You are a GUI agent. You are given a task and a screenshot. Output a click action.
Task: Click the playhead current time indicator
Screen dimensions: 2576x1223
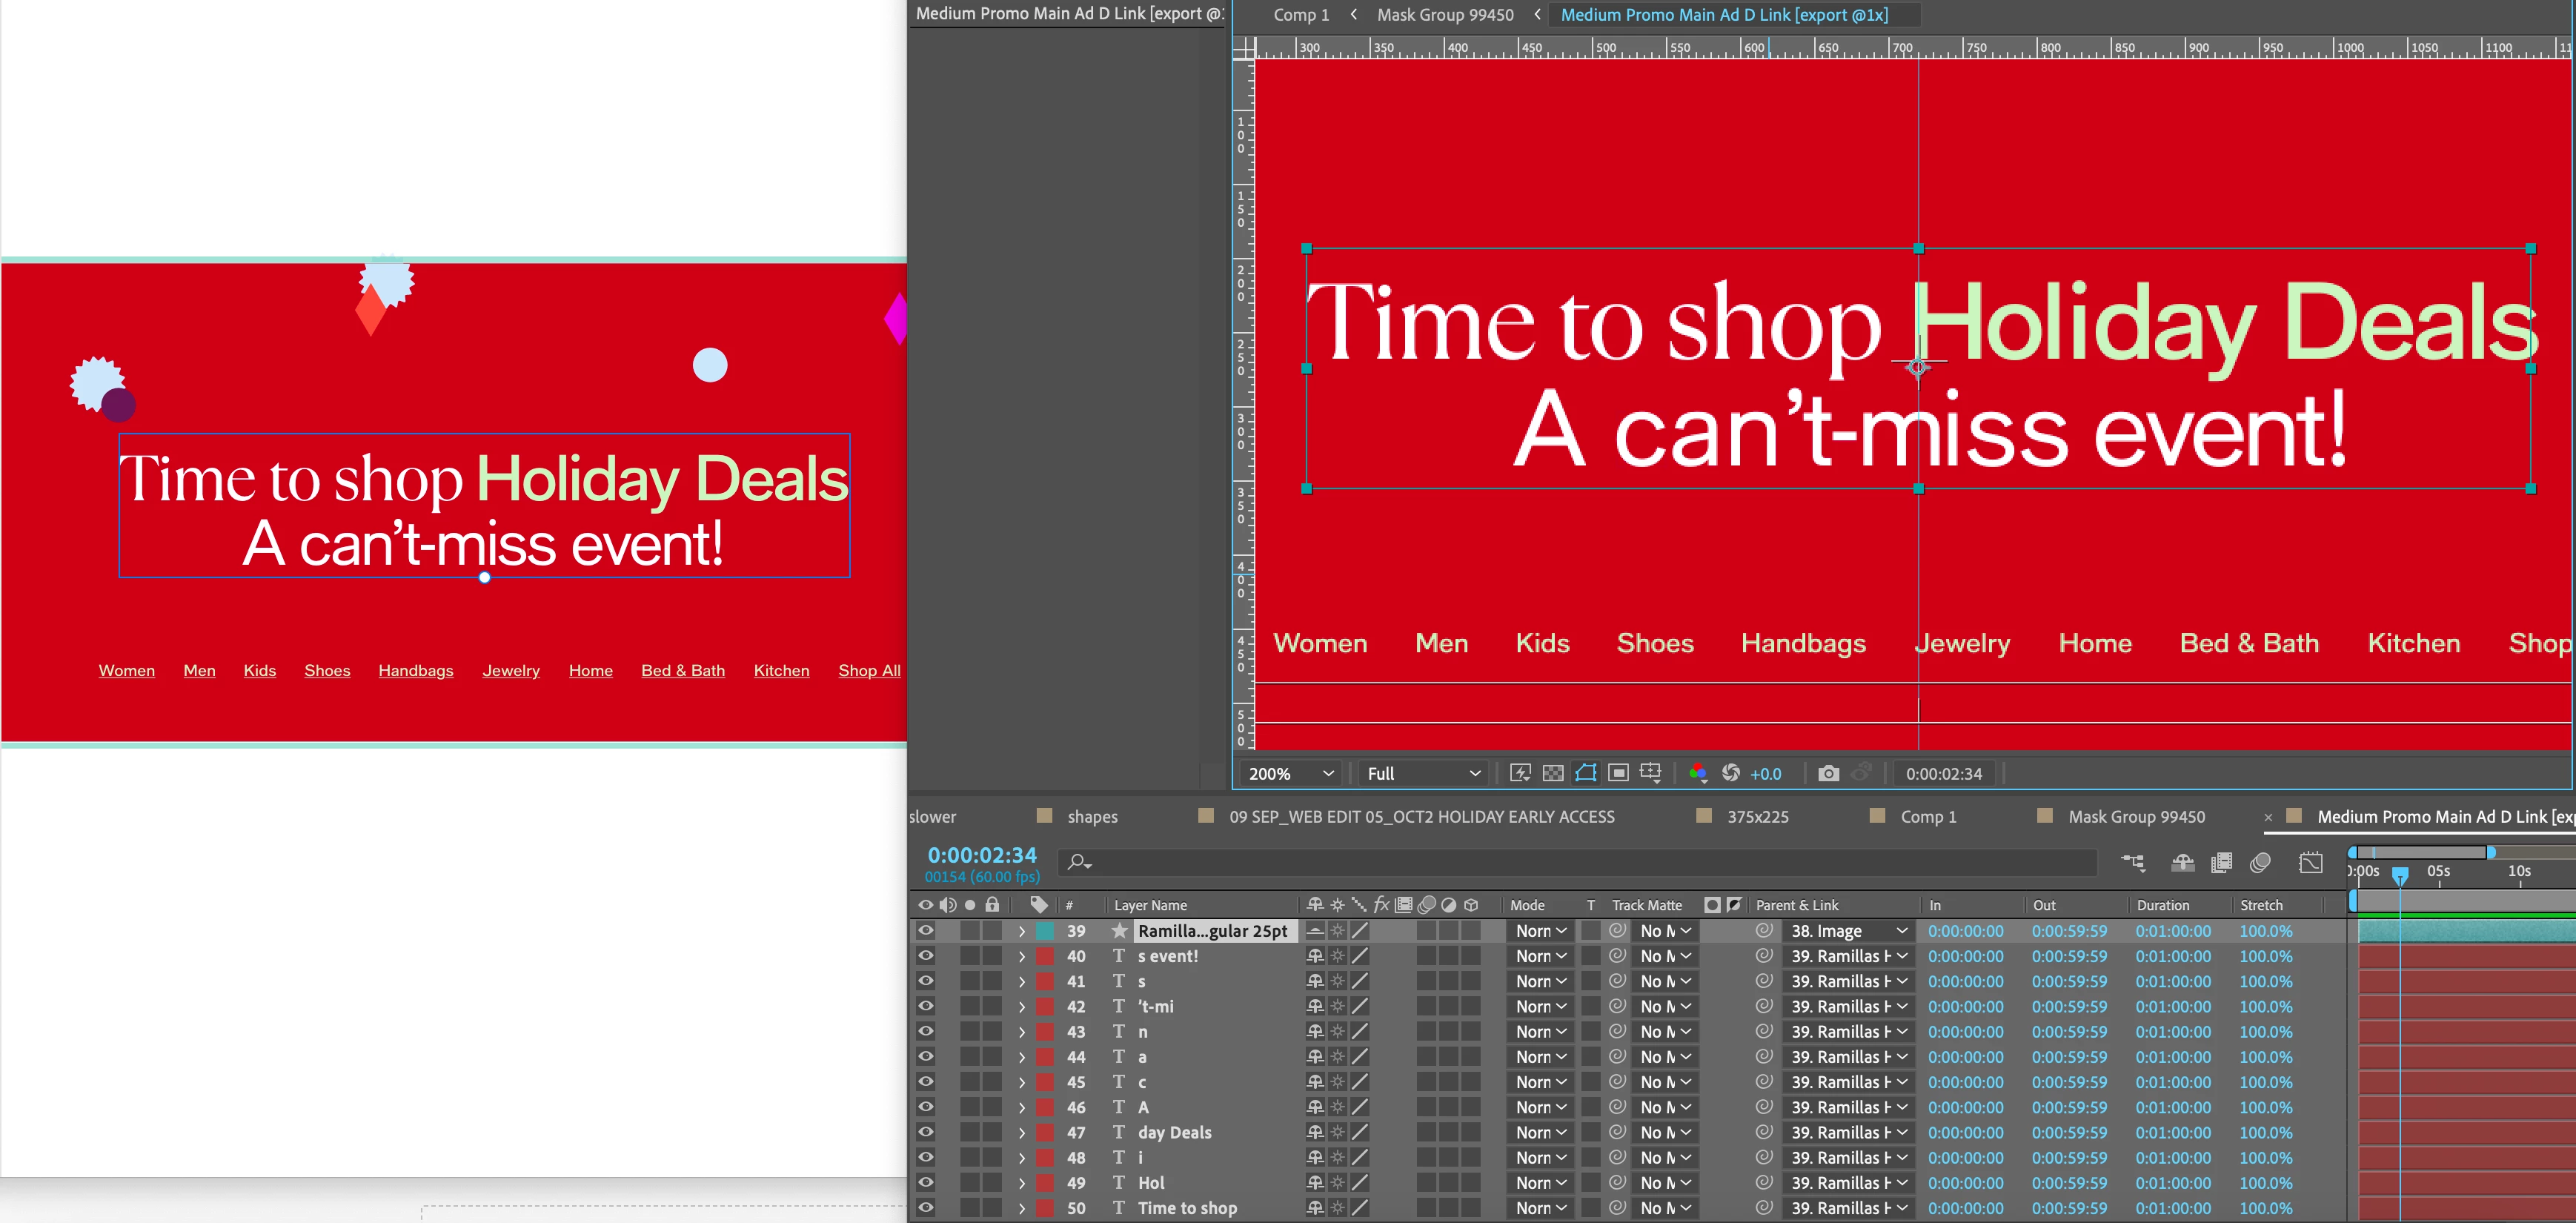2399,875
